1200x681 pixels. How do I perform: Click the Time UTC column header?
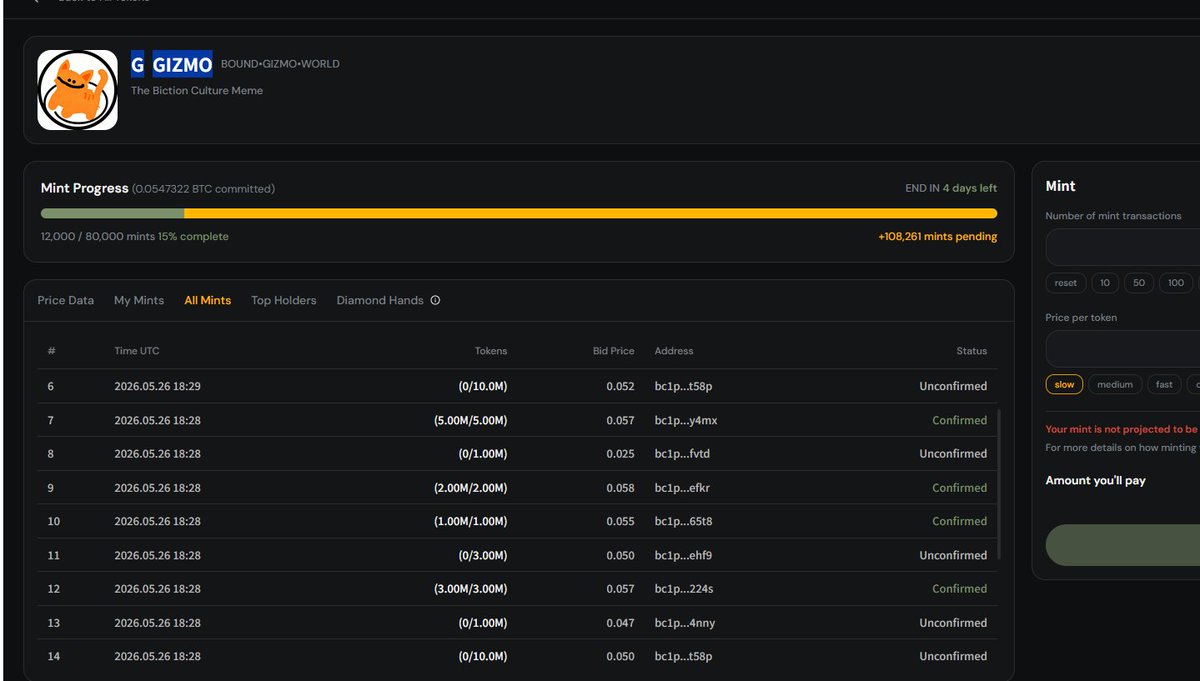pos(137,351)
